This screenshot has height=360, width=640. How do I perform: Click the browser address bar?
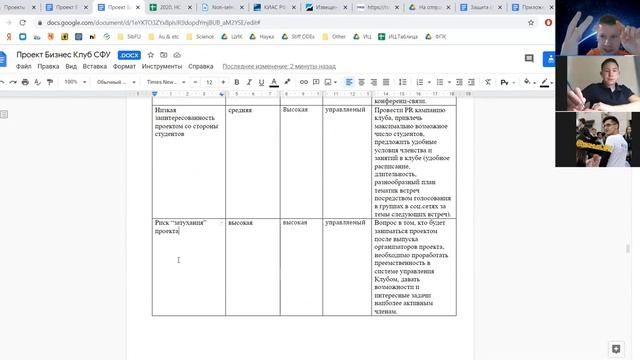[282, 22]
